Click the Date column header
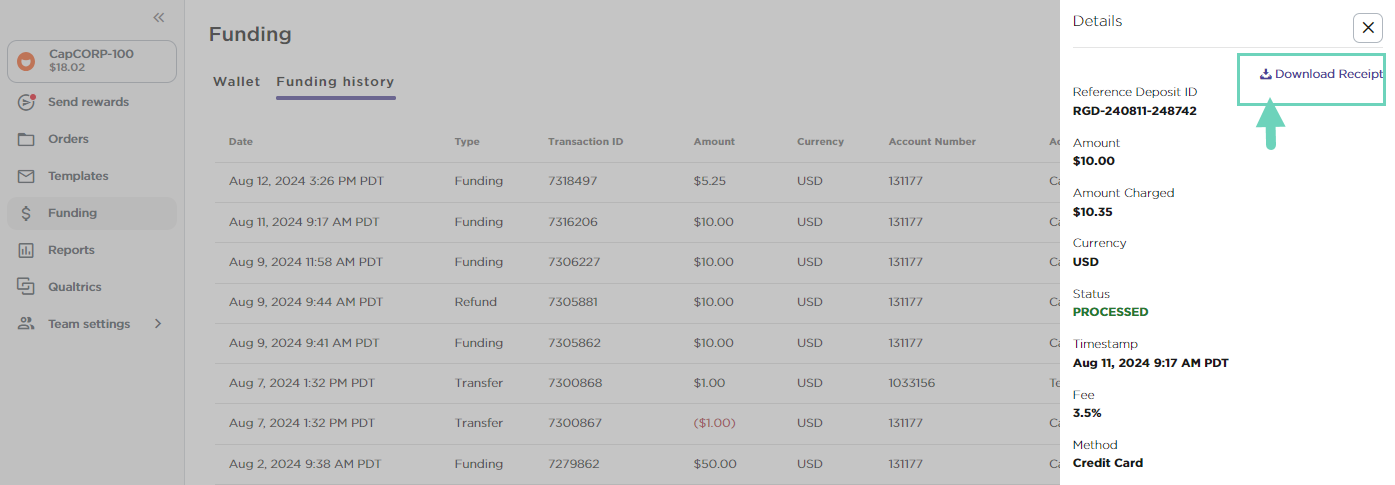The width and height of the screenshot is (1395, 485). pyautogui.click(x=241, y=142)
